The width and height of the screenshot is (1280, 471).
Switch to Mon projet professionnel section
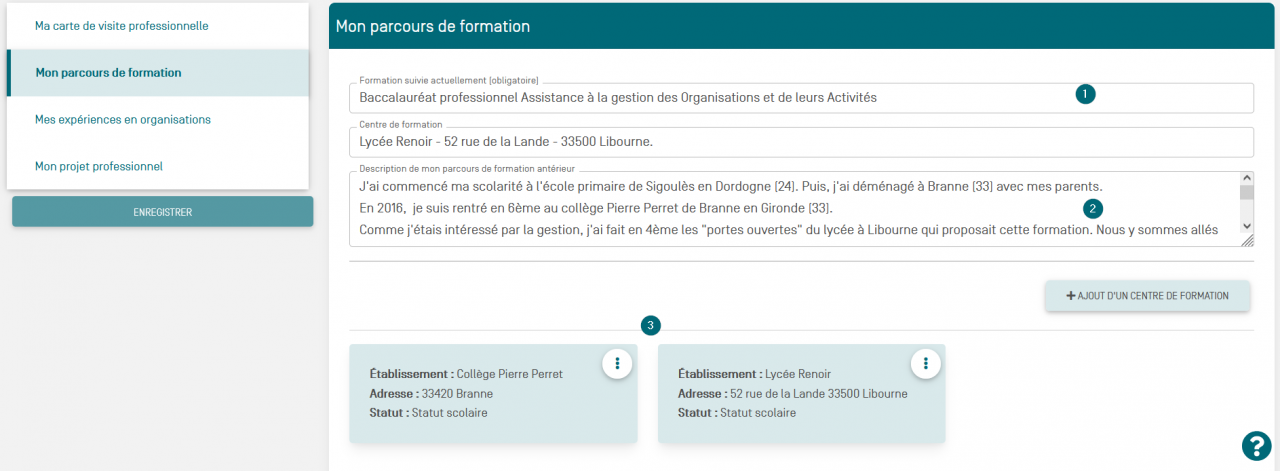pos(98,166)
